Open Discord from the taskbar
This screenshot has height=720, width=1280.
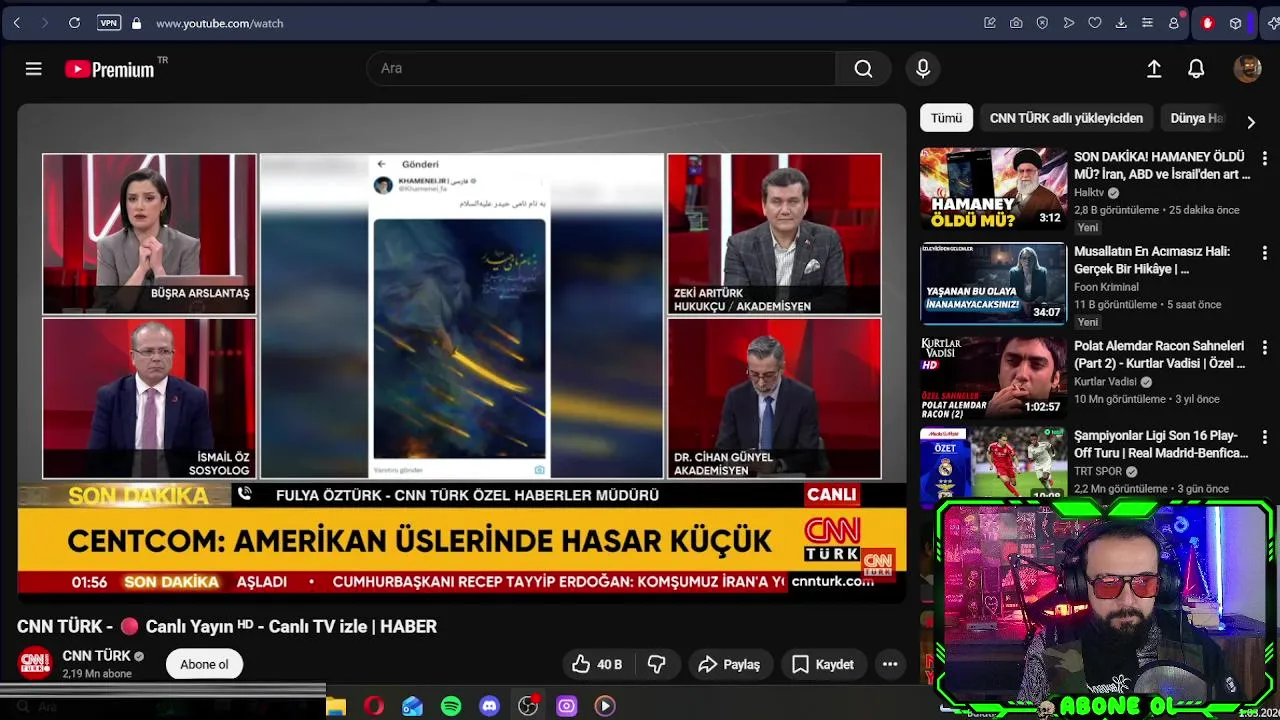(489, 706)
